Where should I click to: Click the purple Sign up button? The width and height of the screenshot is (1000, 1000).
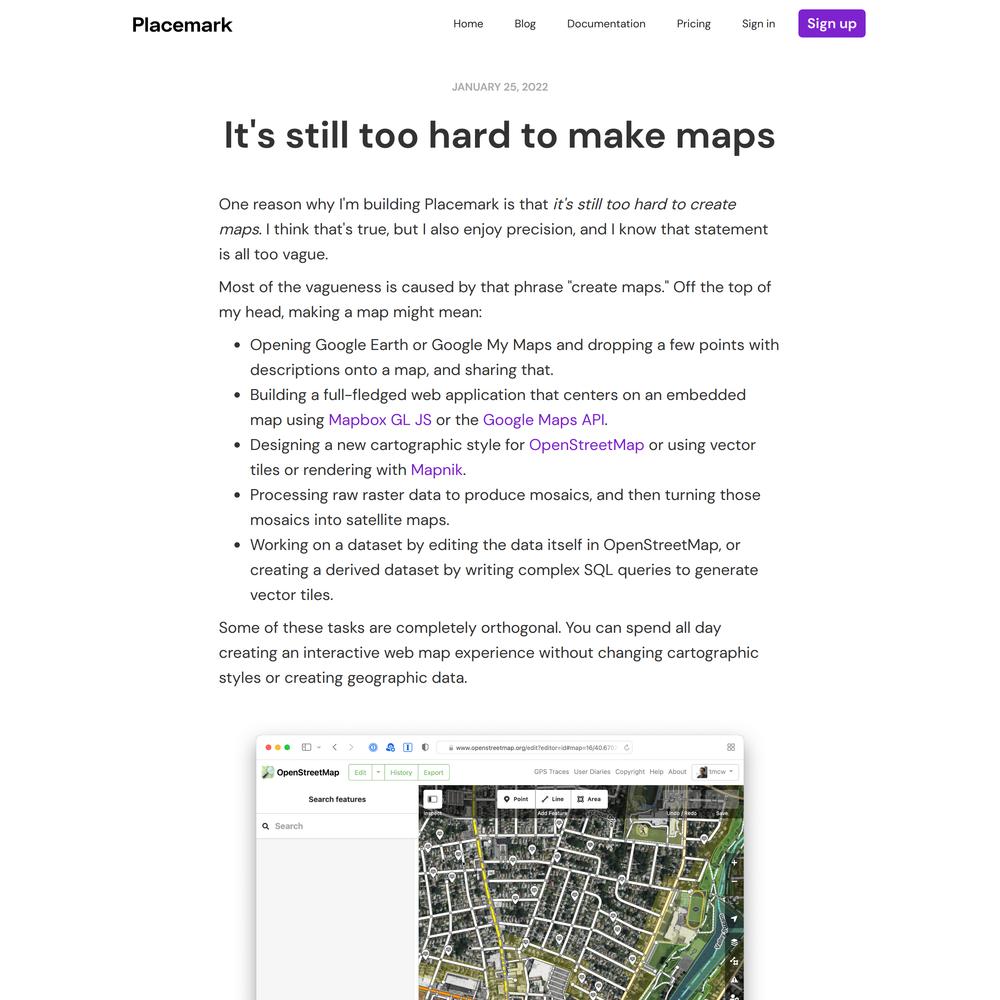pyautogui.click(x=832, y=24)
